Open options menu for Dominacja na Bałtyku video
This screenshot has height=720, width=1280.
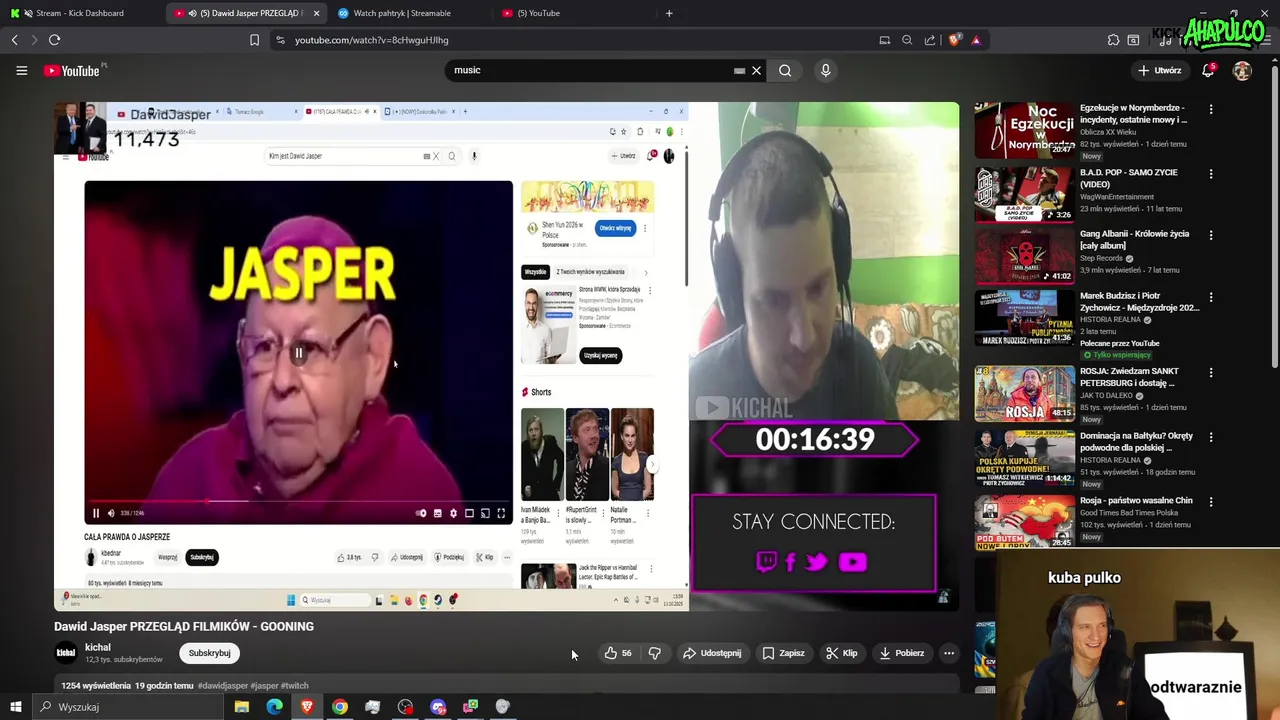1211,437
